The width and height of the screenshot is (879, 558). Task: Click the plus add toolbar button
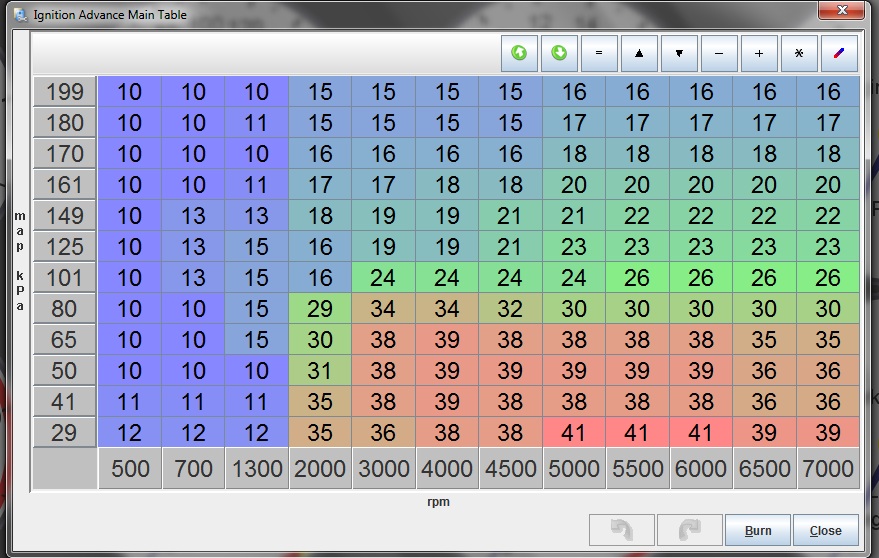click(x=759, y=53)
